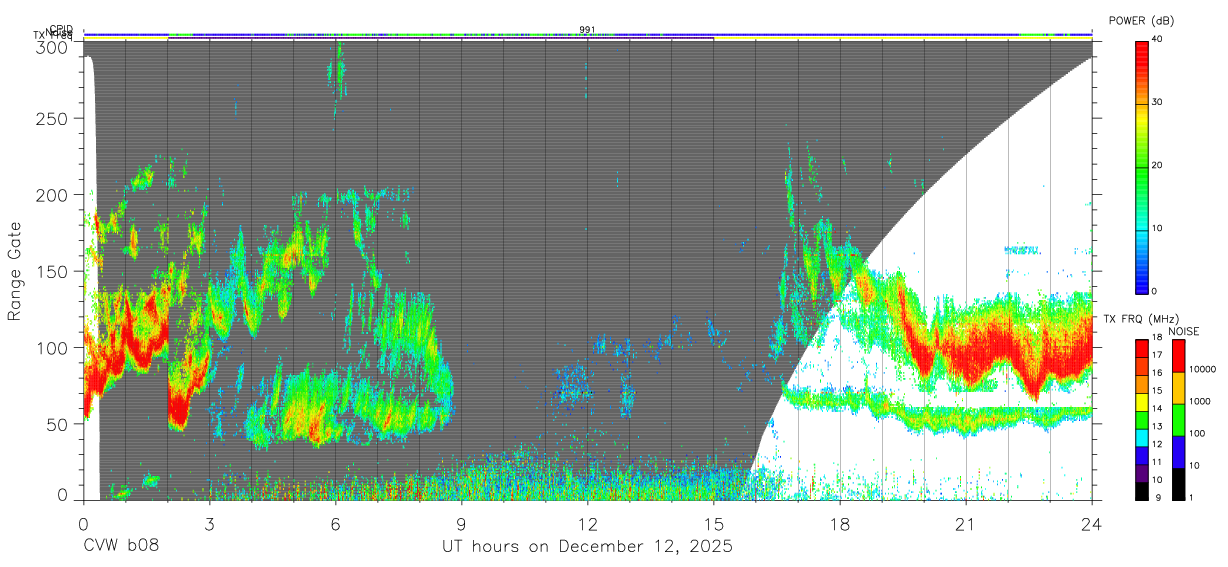Click the 10000 label on NOISE legend
The height and width of the screenshot is (567, 1228).
click(1202, 369)
